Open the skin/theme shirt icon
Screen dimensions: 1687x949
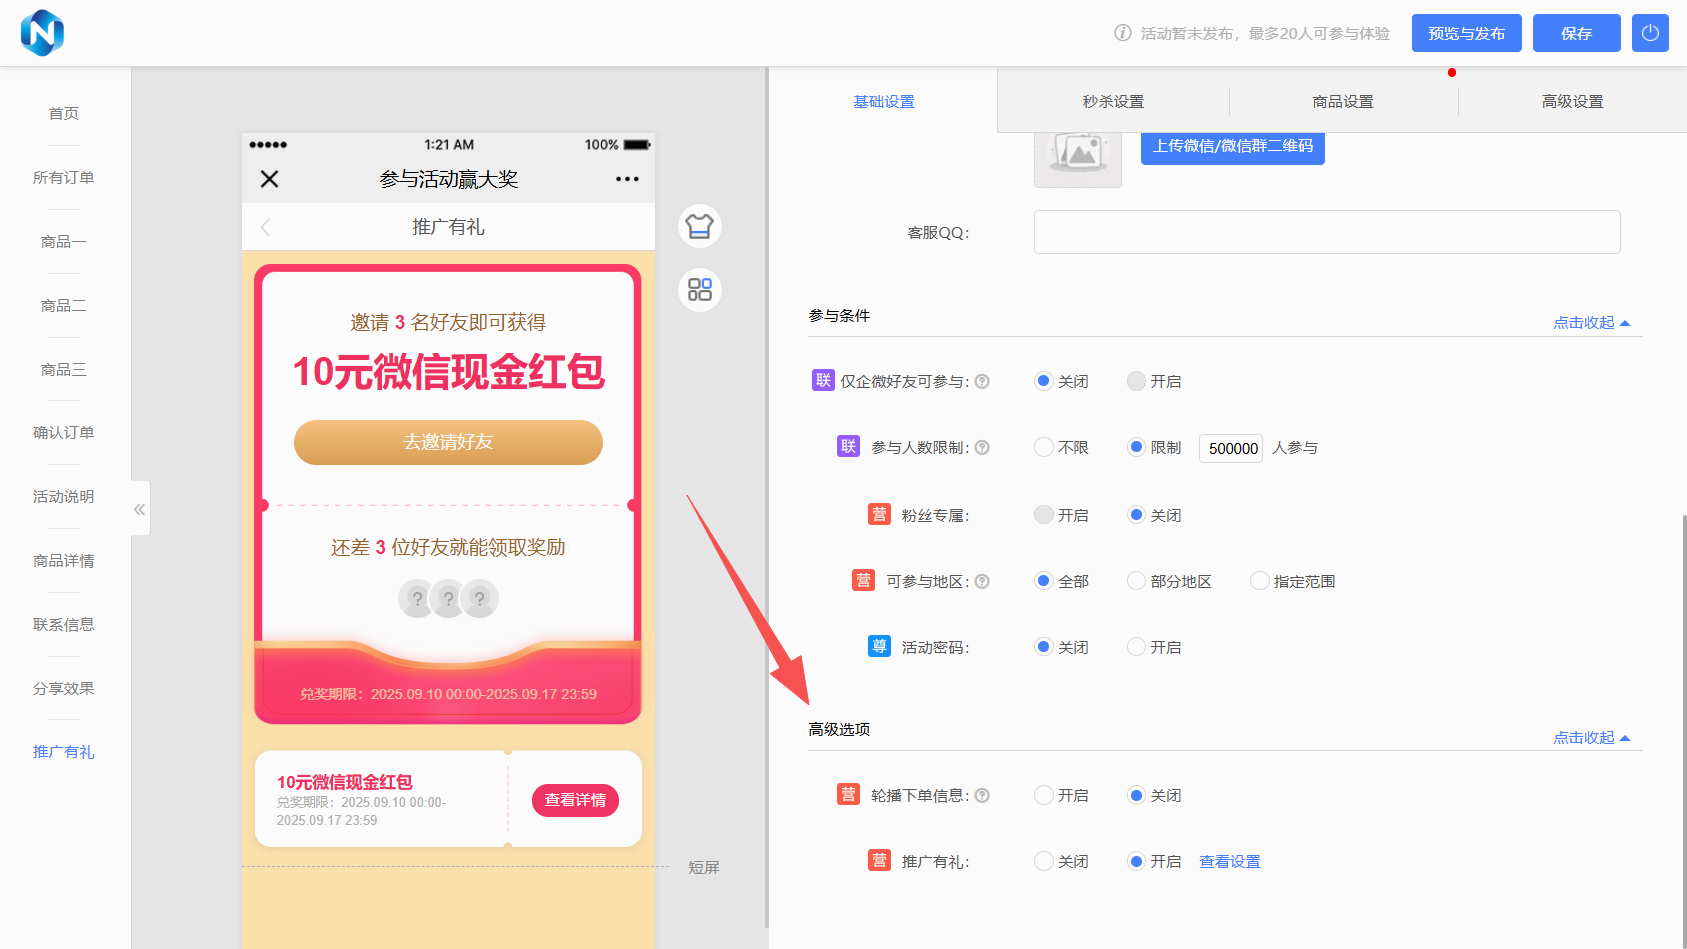tap(700, 226)
